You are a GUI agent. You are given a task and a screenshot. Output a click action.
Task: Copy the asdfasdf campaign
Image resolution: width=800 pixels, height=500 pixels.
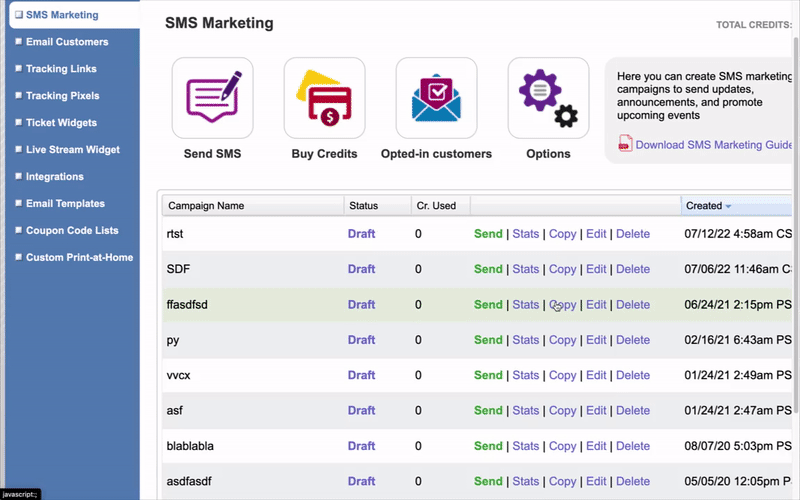562,481
